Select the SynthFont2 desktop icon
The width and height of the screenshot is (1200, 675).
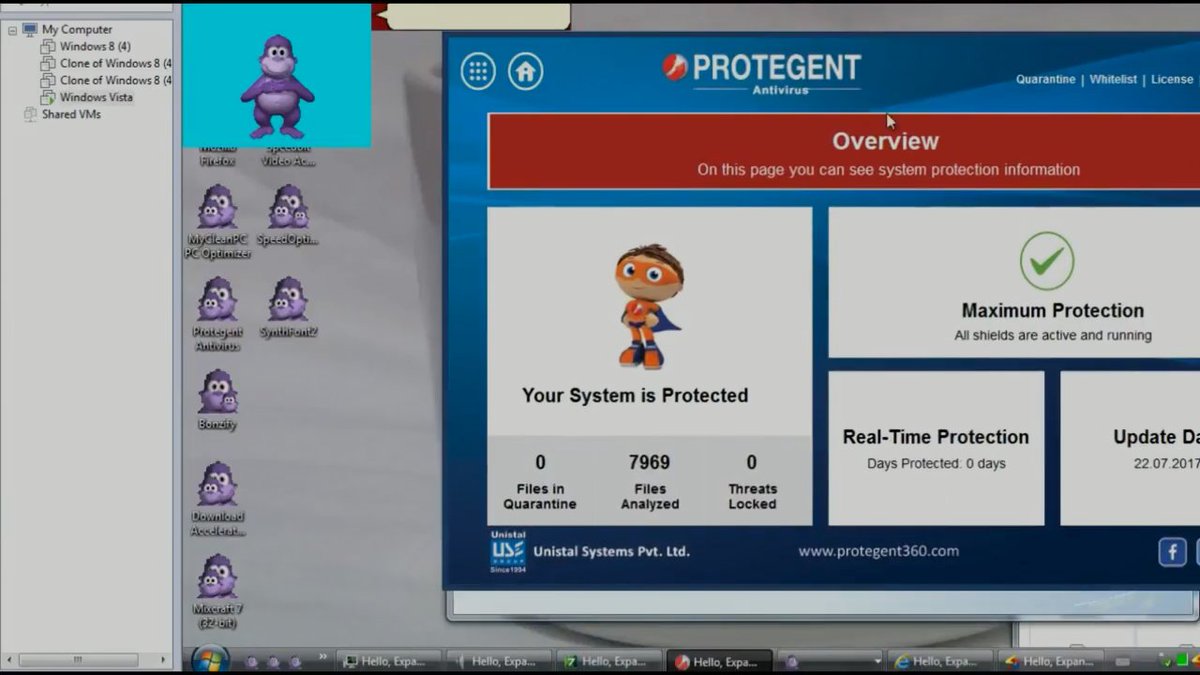[288, 307]
